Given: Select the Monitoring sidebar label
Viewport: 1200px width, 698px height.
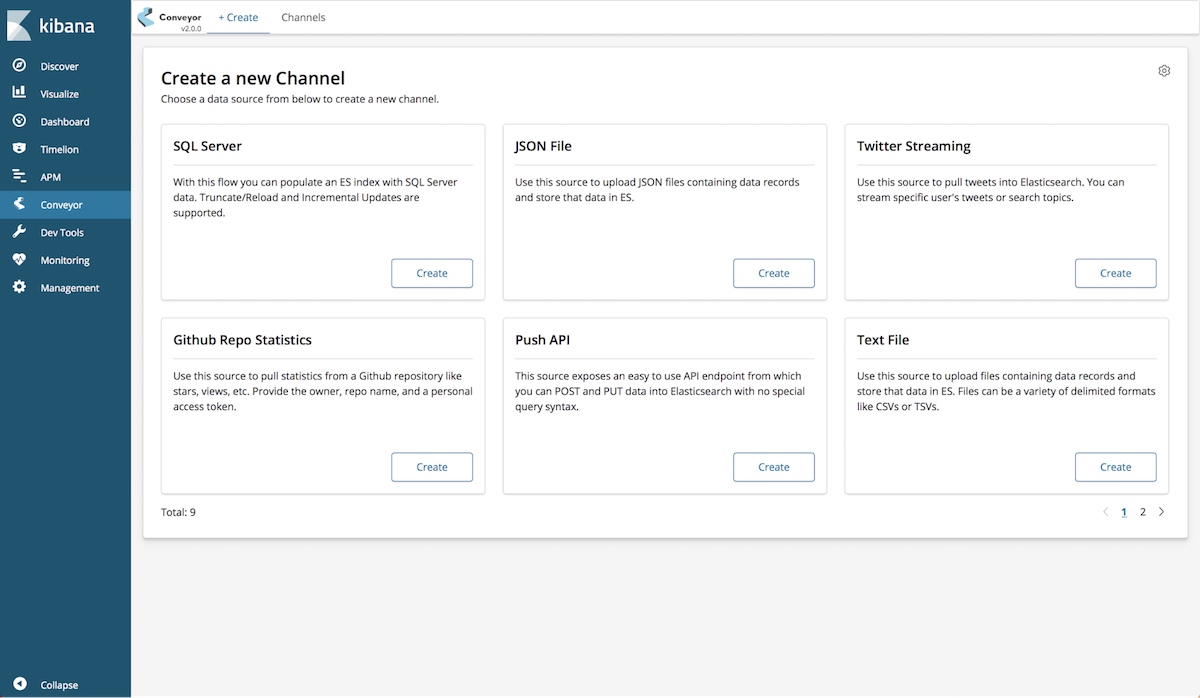Looking at the screenshot, I should coord(65,260).
